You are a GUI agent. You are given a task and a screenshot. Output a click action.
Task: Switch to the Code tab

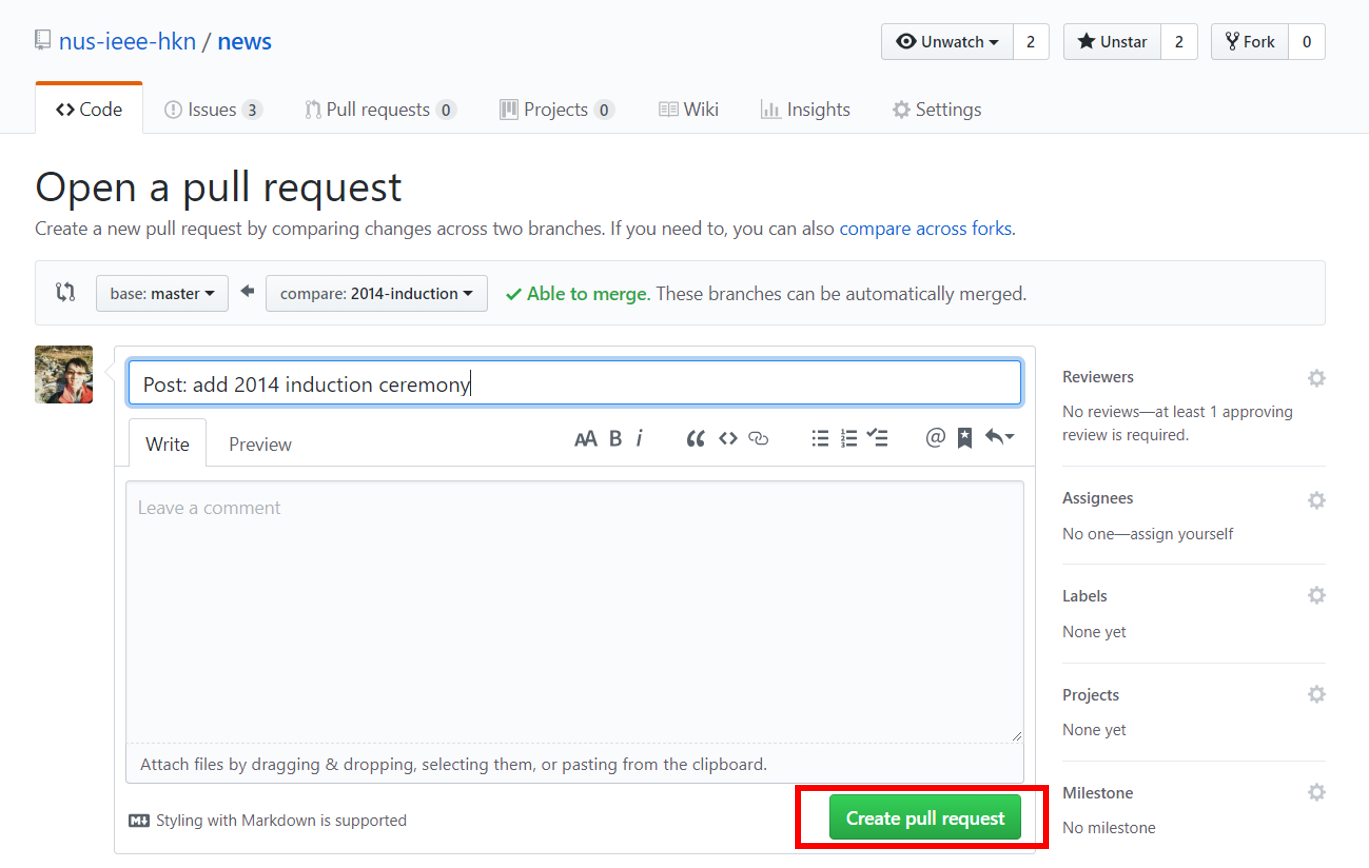(x=89, y=109)
